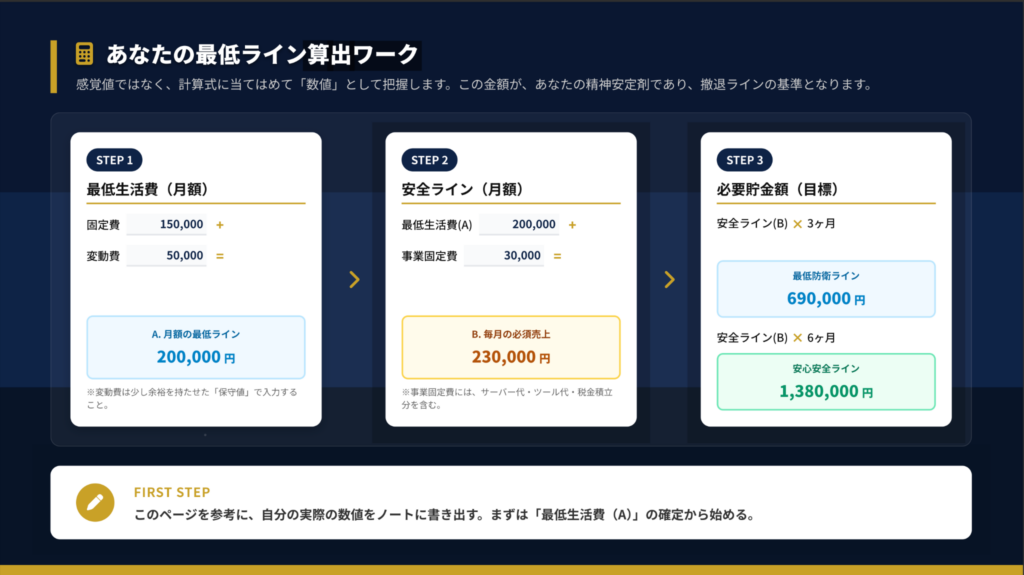The image size is (1024, 575).
Task: Select the STEP 3 badge
Action: tap(745, 160)
